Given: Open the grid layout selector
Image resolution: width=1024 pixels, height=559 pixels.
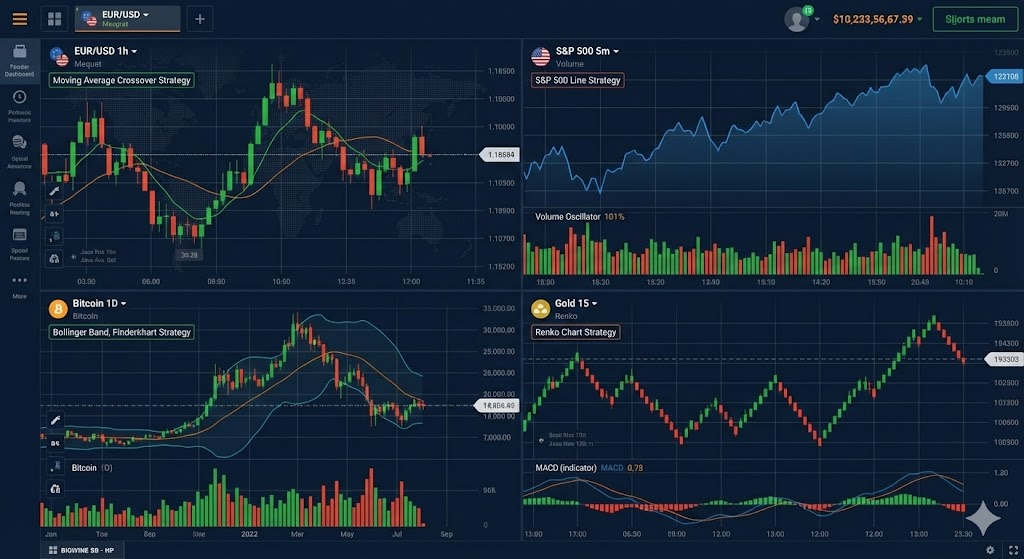Looking at the screenshot, I should [x=54, y=19].
